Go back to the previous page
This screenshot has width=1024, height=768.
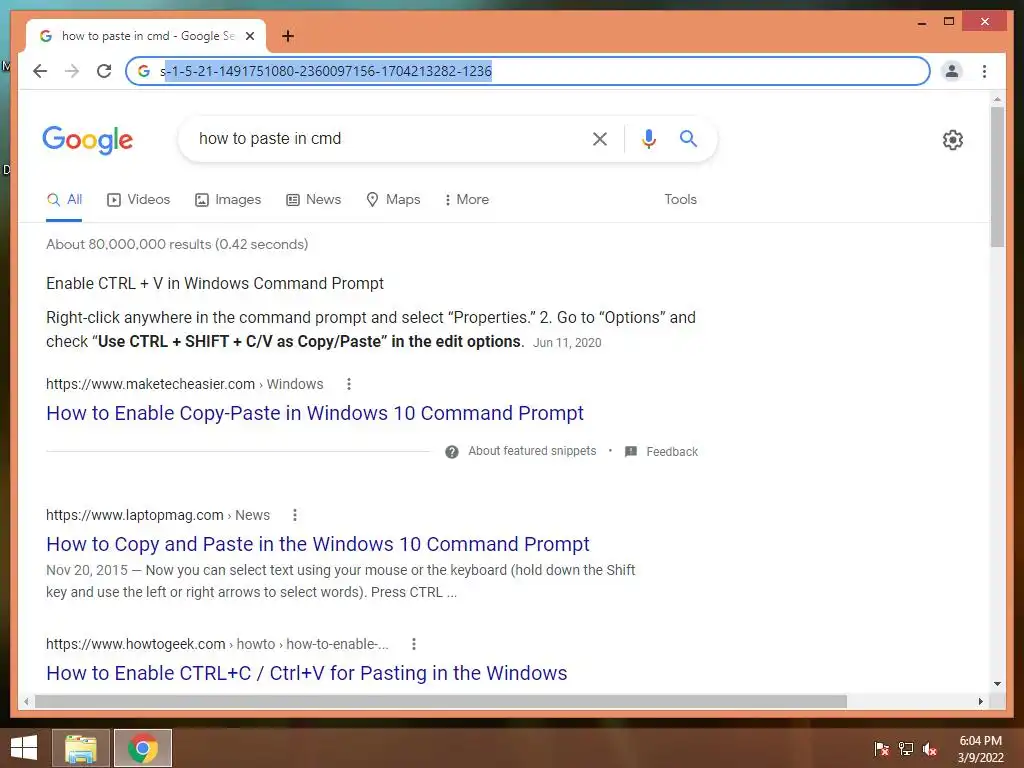[40, 71]
